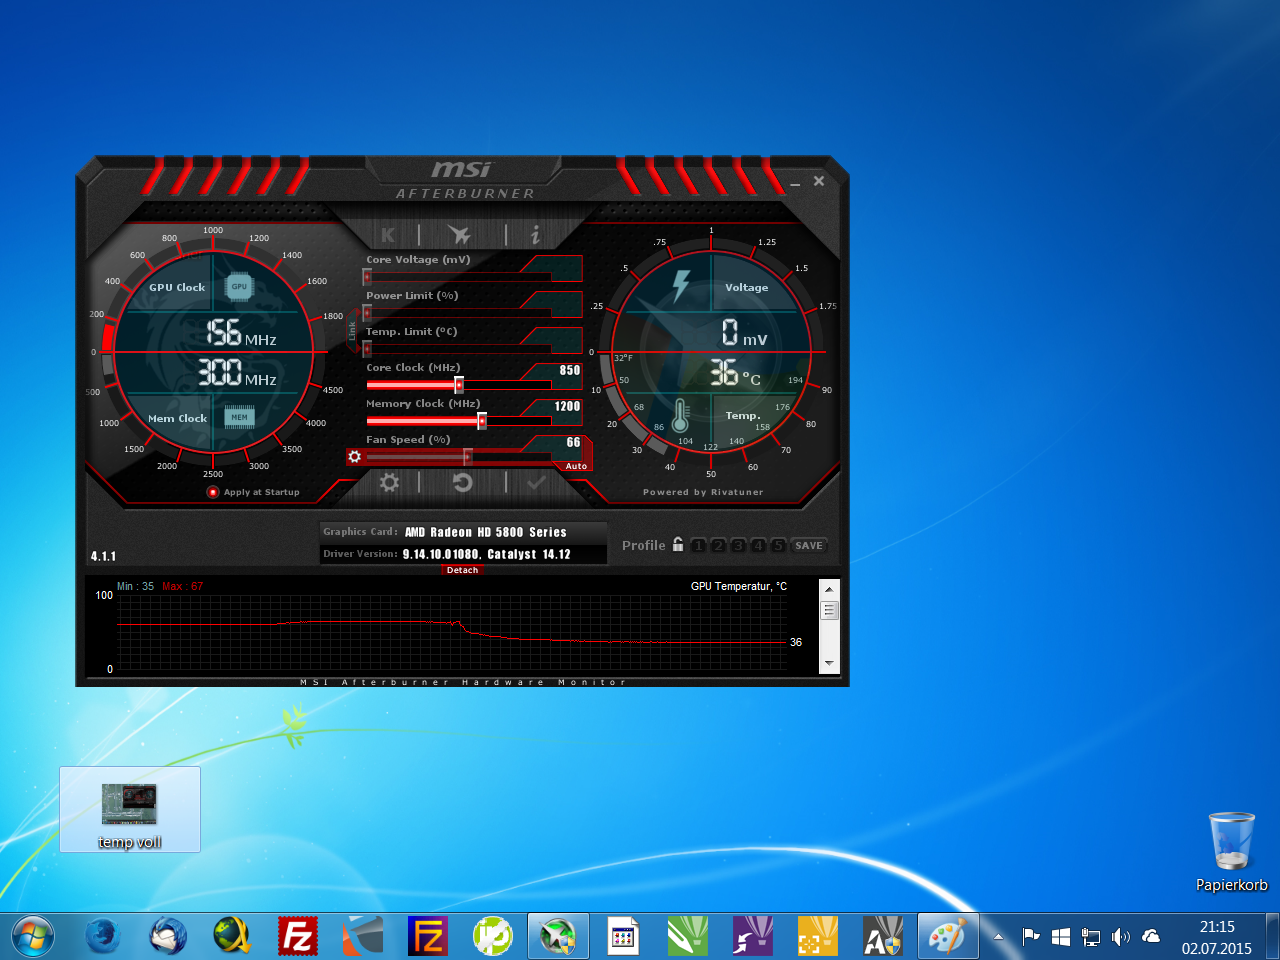This screenshot has width=1280, height=960.
Task: Select profile slot 2
Action: coord(718,545)
